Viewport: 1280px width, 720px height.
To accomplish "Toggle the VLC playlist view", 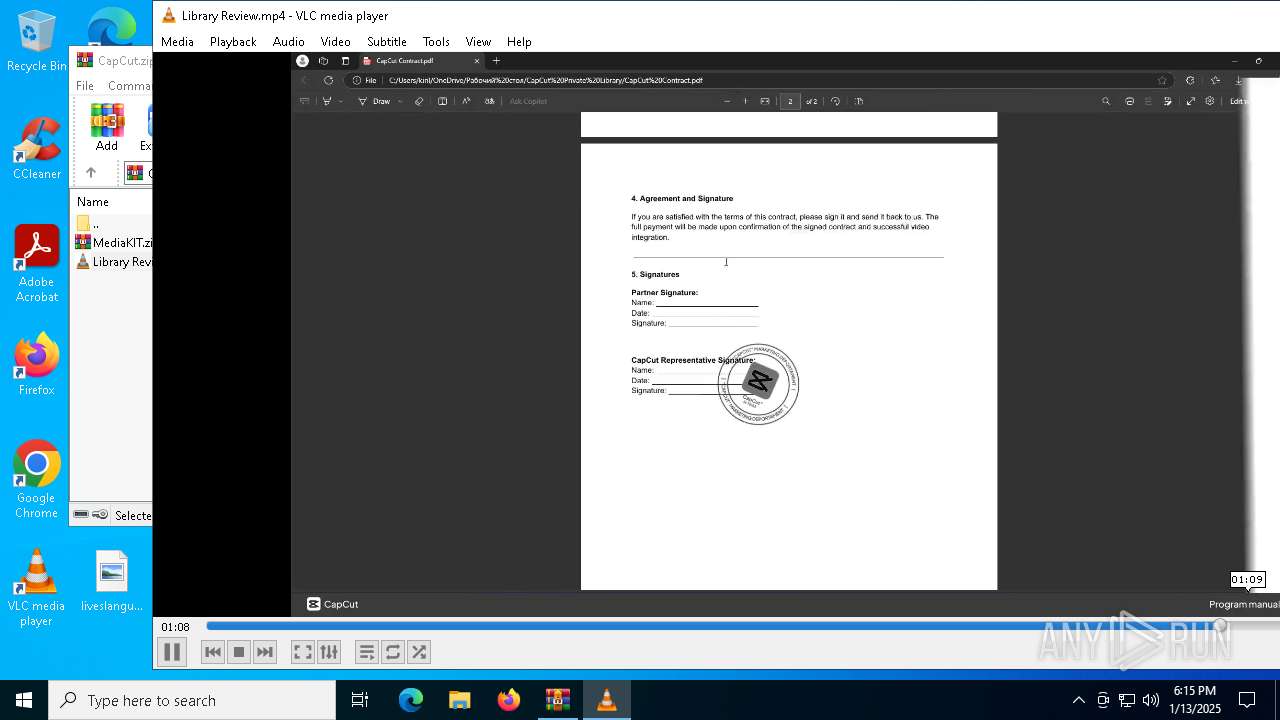I will tap(367, 652).
